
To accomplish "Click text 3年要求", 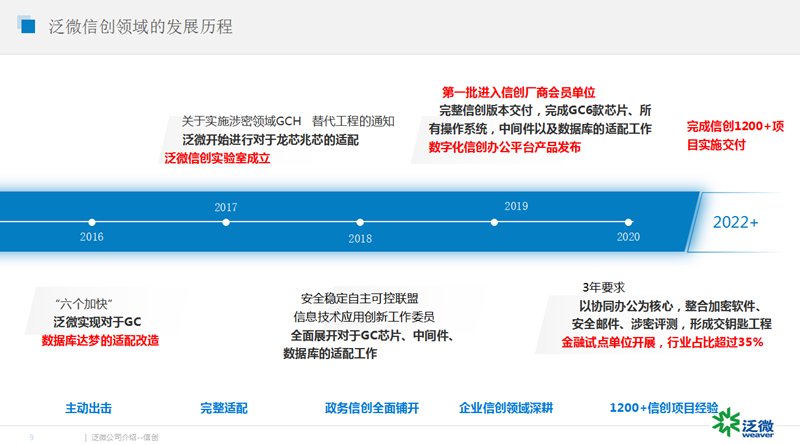I will pyautogui.click(x=604, y=287).
